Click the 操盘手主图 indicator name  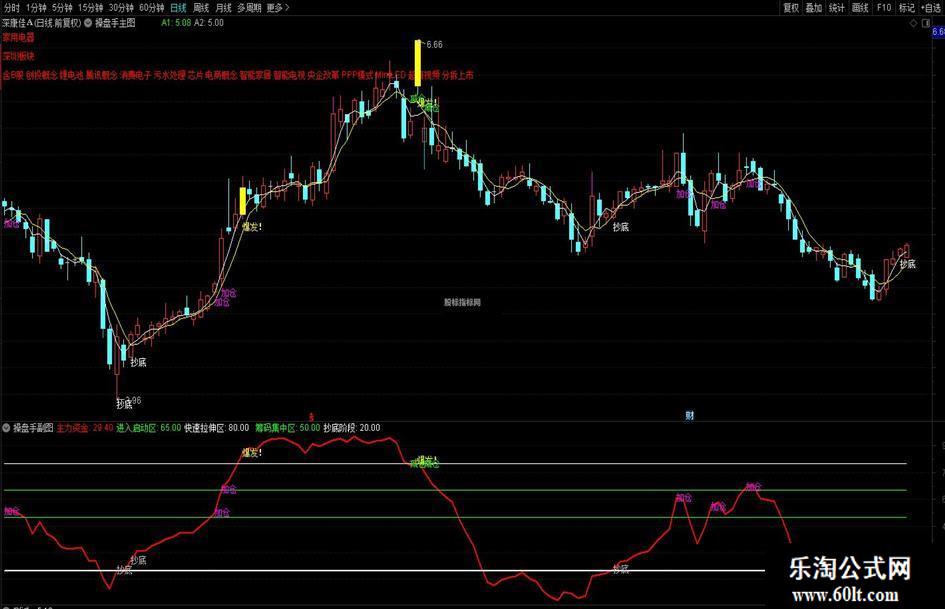(115, 23)
